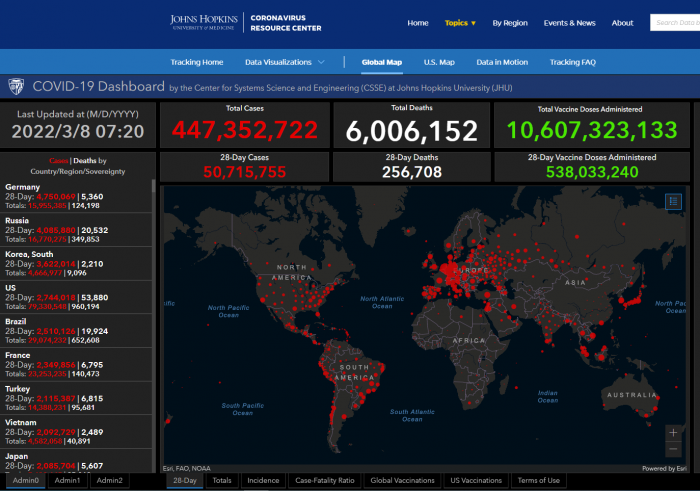Select the Admin1 tab
Viewport: 700px width, 491px height.
click(68, 481)
